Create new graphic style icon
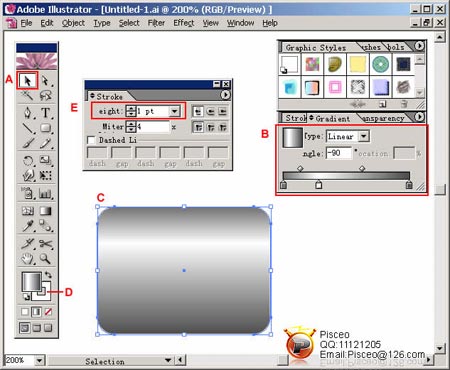 pos(382,104)
